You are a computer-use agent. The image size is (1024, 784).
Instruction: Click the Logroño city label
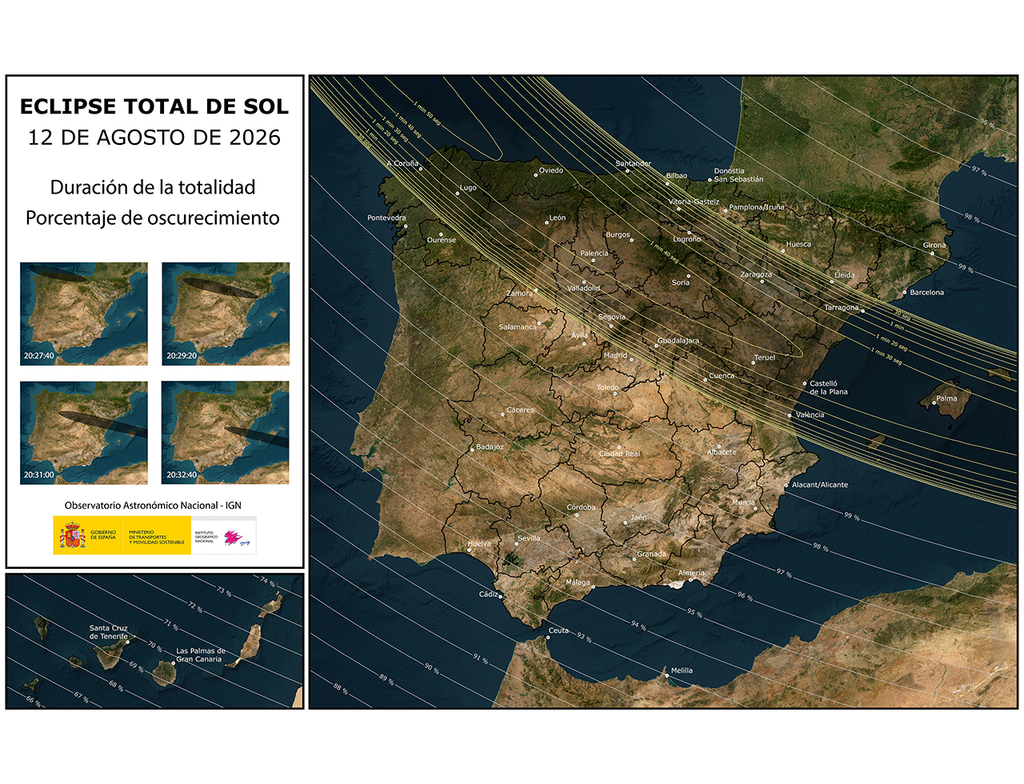(687, 239)
